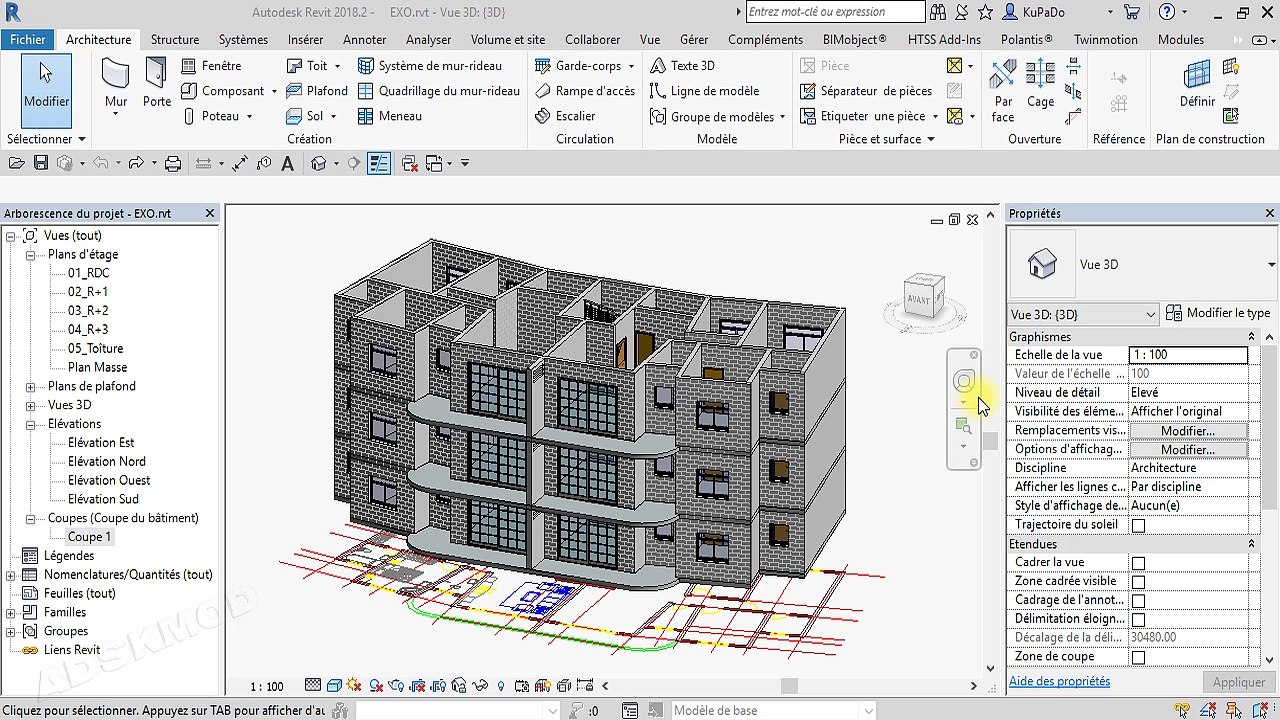Select the Plafond ceiling tool

[317, 90]
